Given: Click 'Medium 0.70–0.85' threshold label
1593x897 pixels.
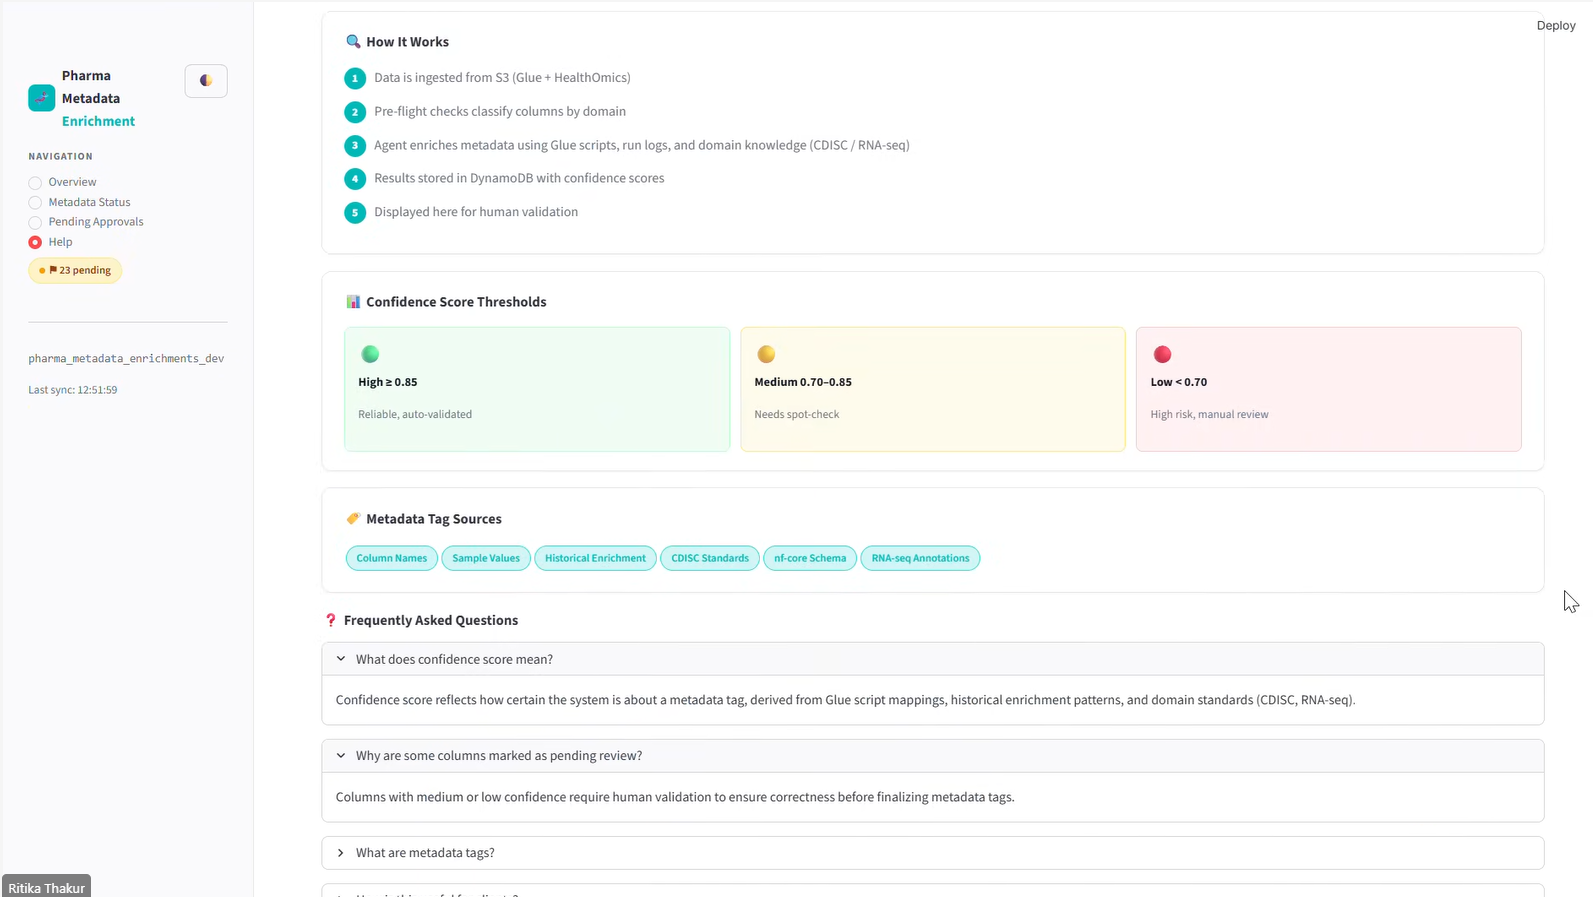Looking at the screenshot, I should (803, 382).
